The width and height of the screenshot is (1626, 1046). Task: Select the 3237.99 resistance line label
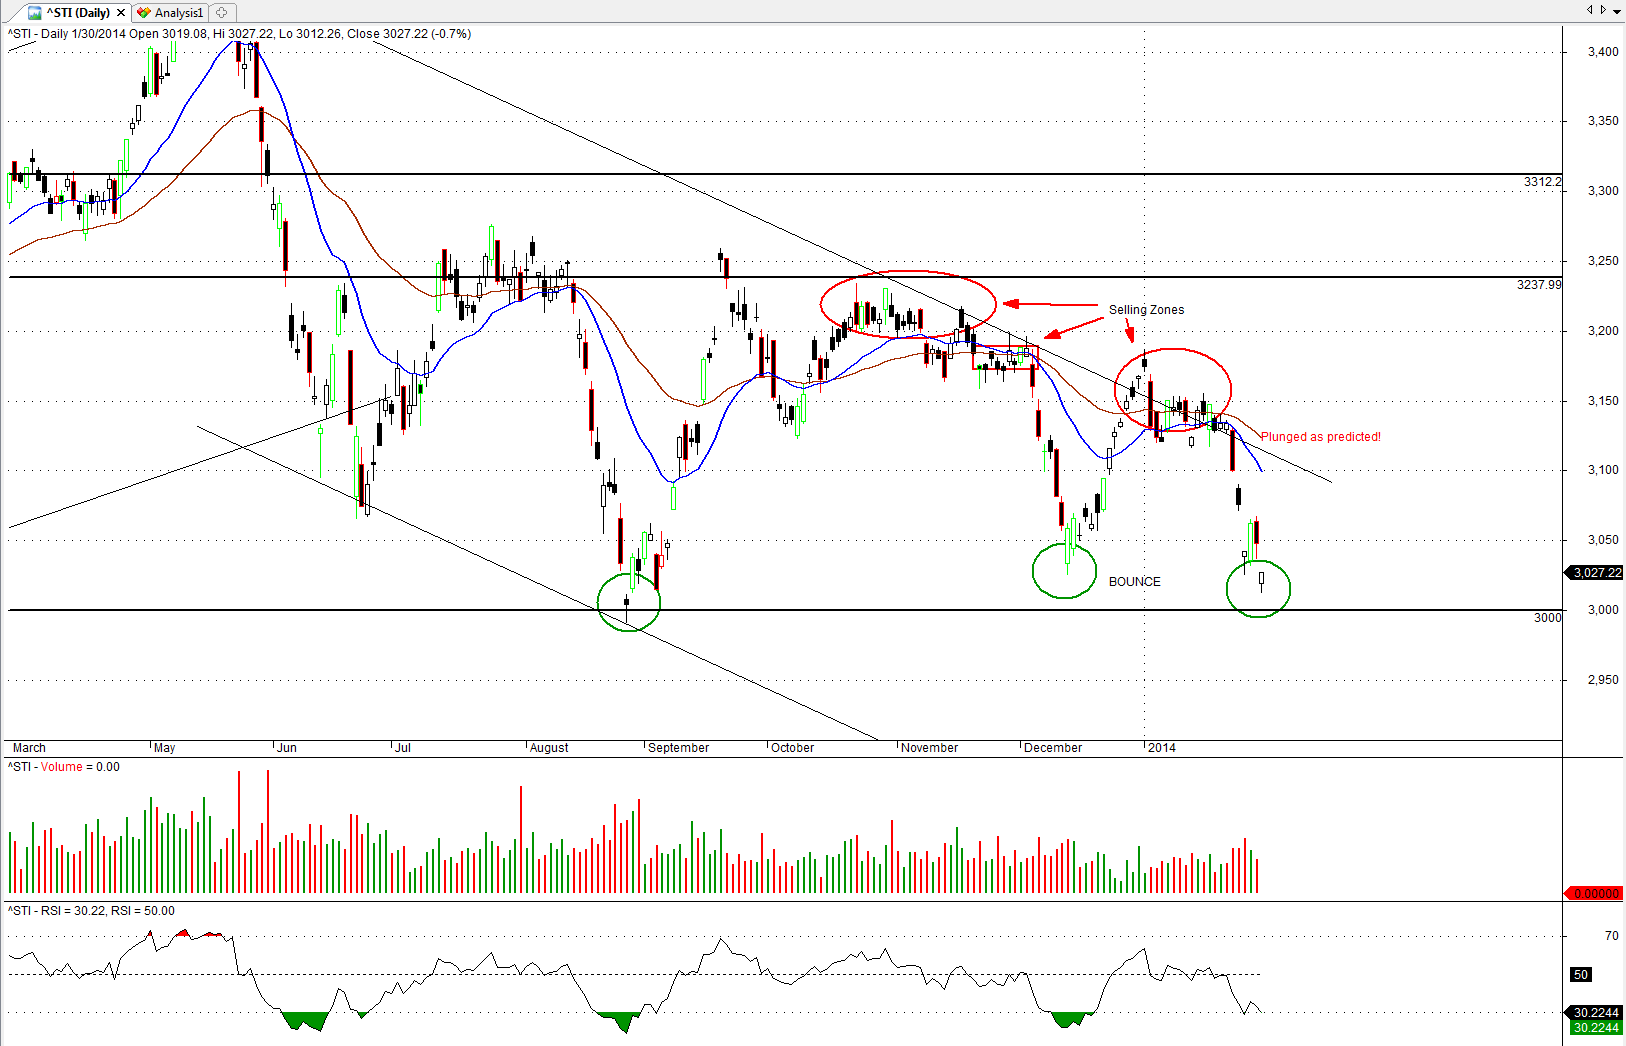(1538, 285)
